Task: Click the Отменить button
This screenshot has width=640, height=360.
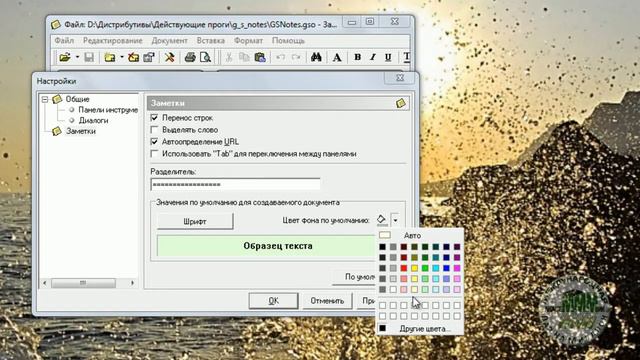Action: click(327, 301)
